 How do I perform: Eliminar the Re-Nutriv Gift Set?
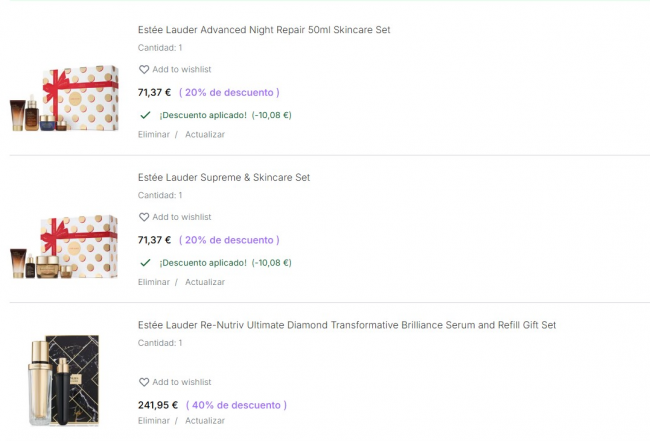click(x=153, y=421)
